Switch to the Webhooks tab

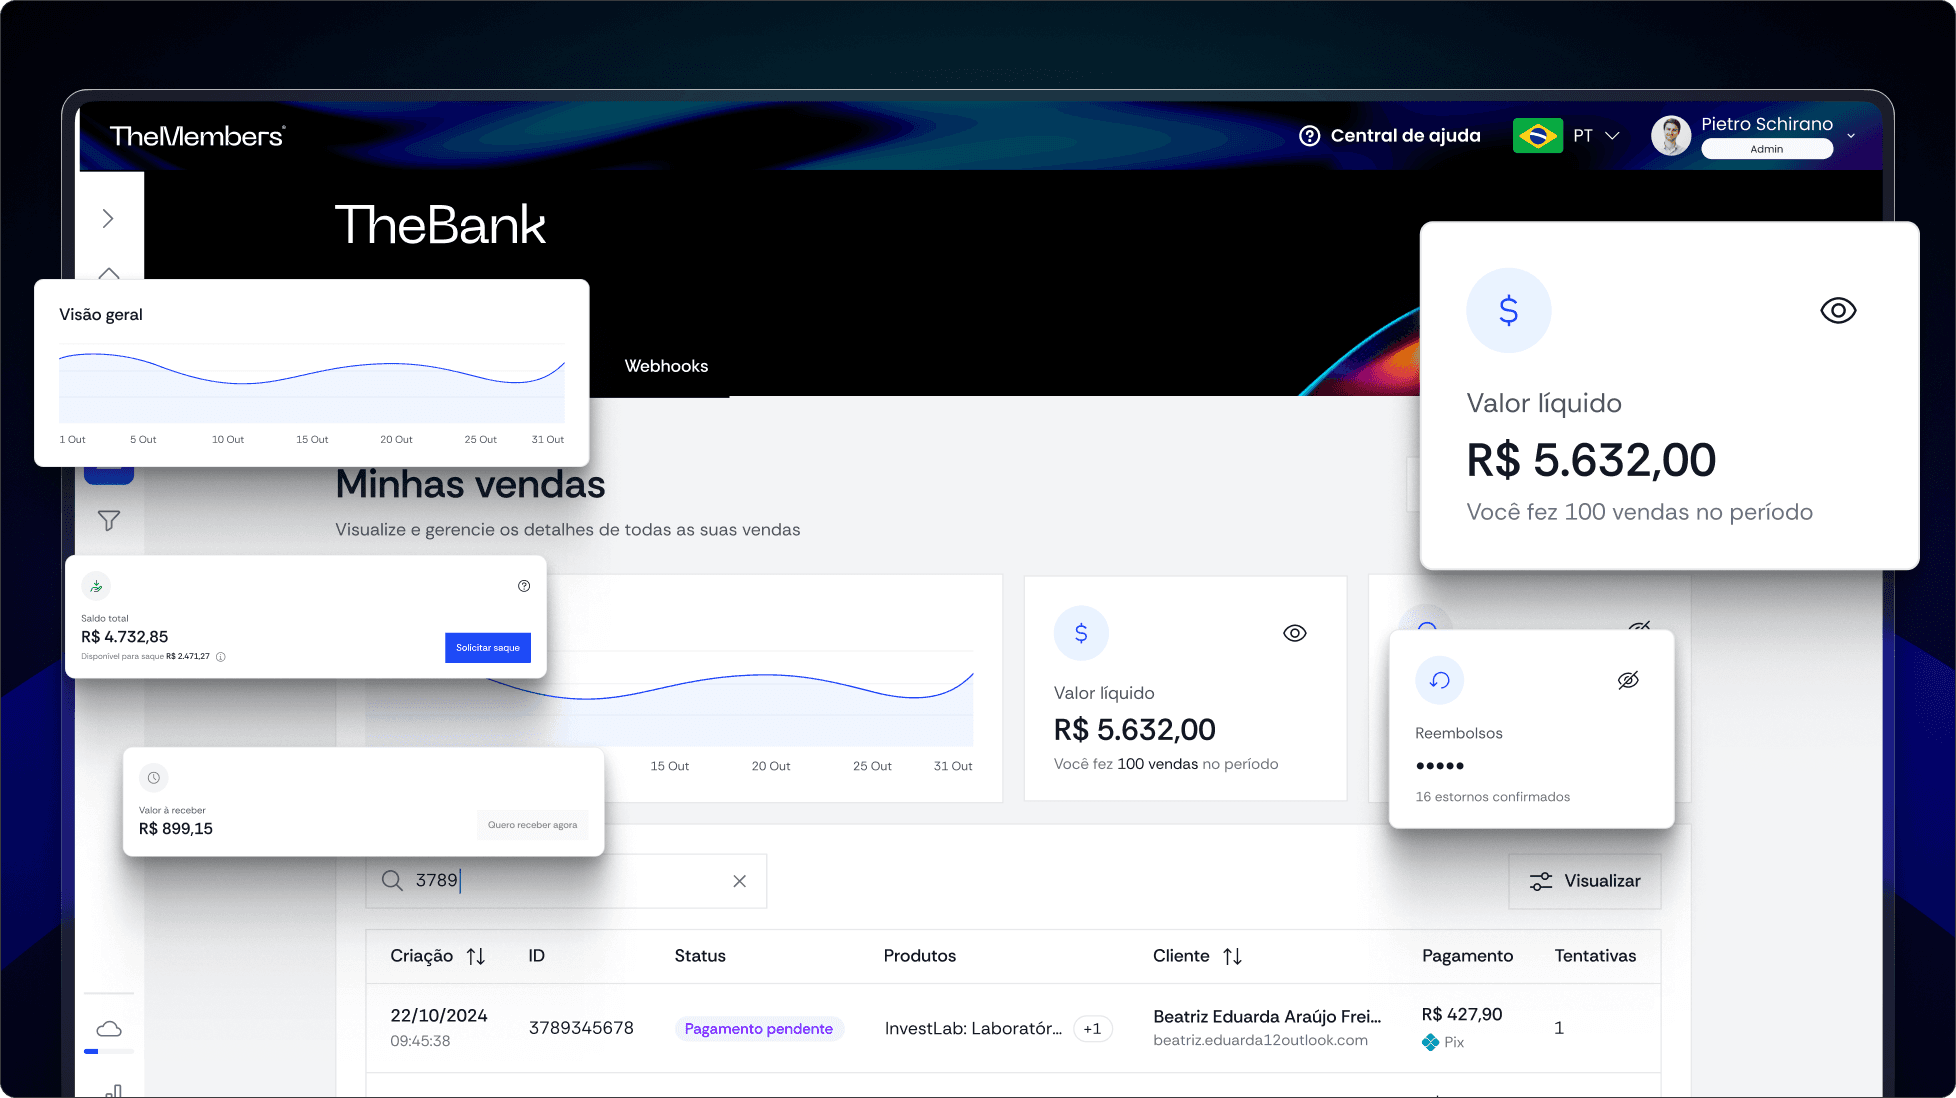[666, 366]
